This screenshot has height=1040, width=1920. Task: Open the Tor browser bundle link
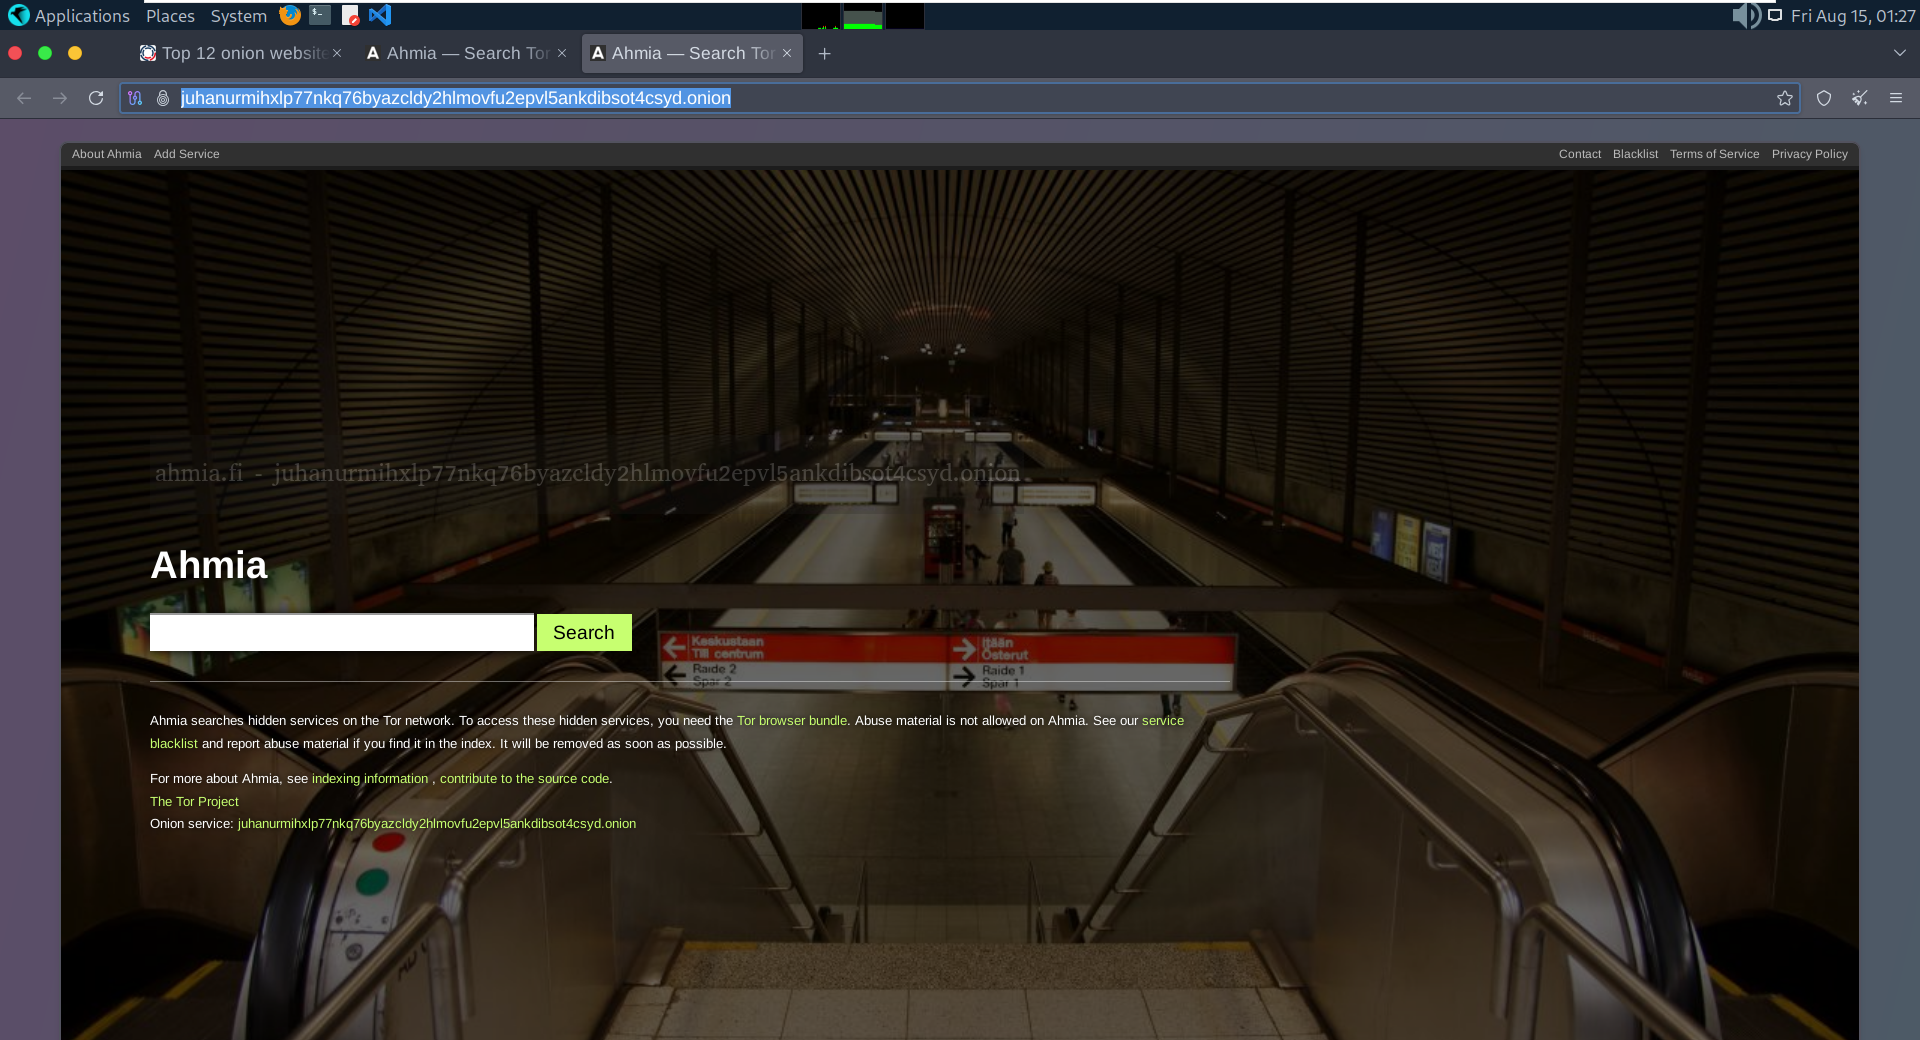coord(790,720)
